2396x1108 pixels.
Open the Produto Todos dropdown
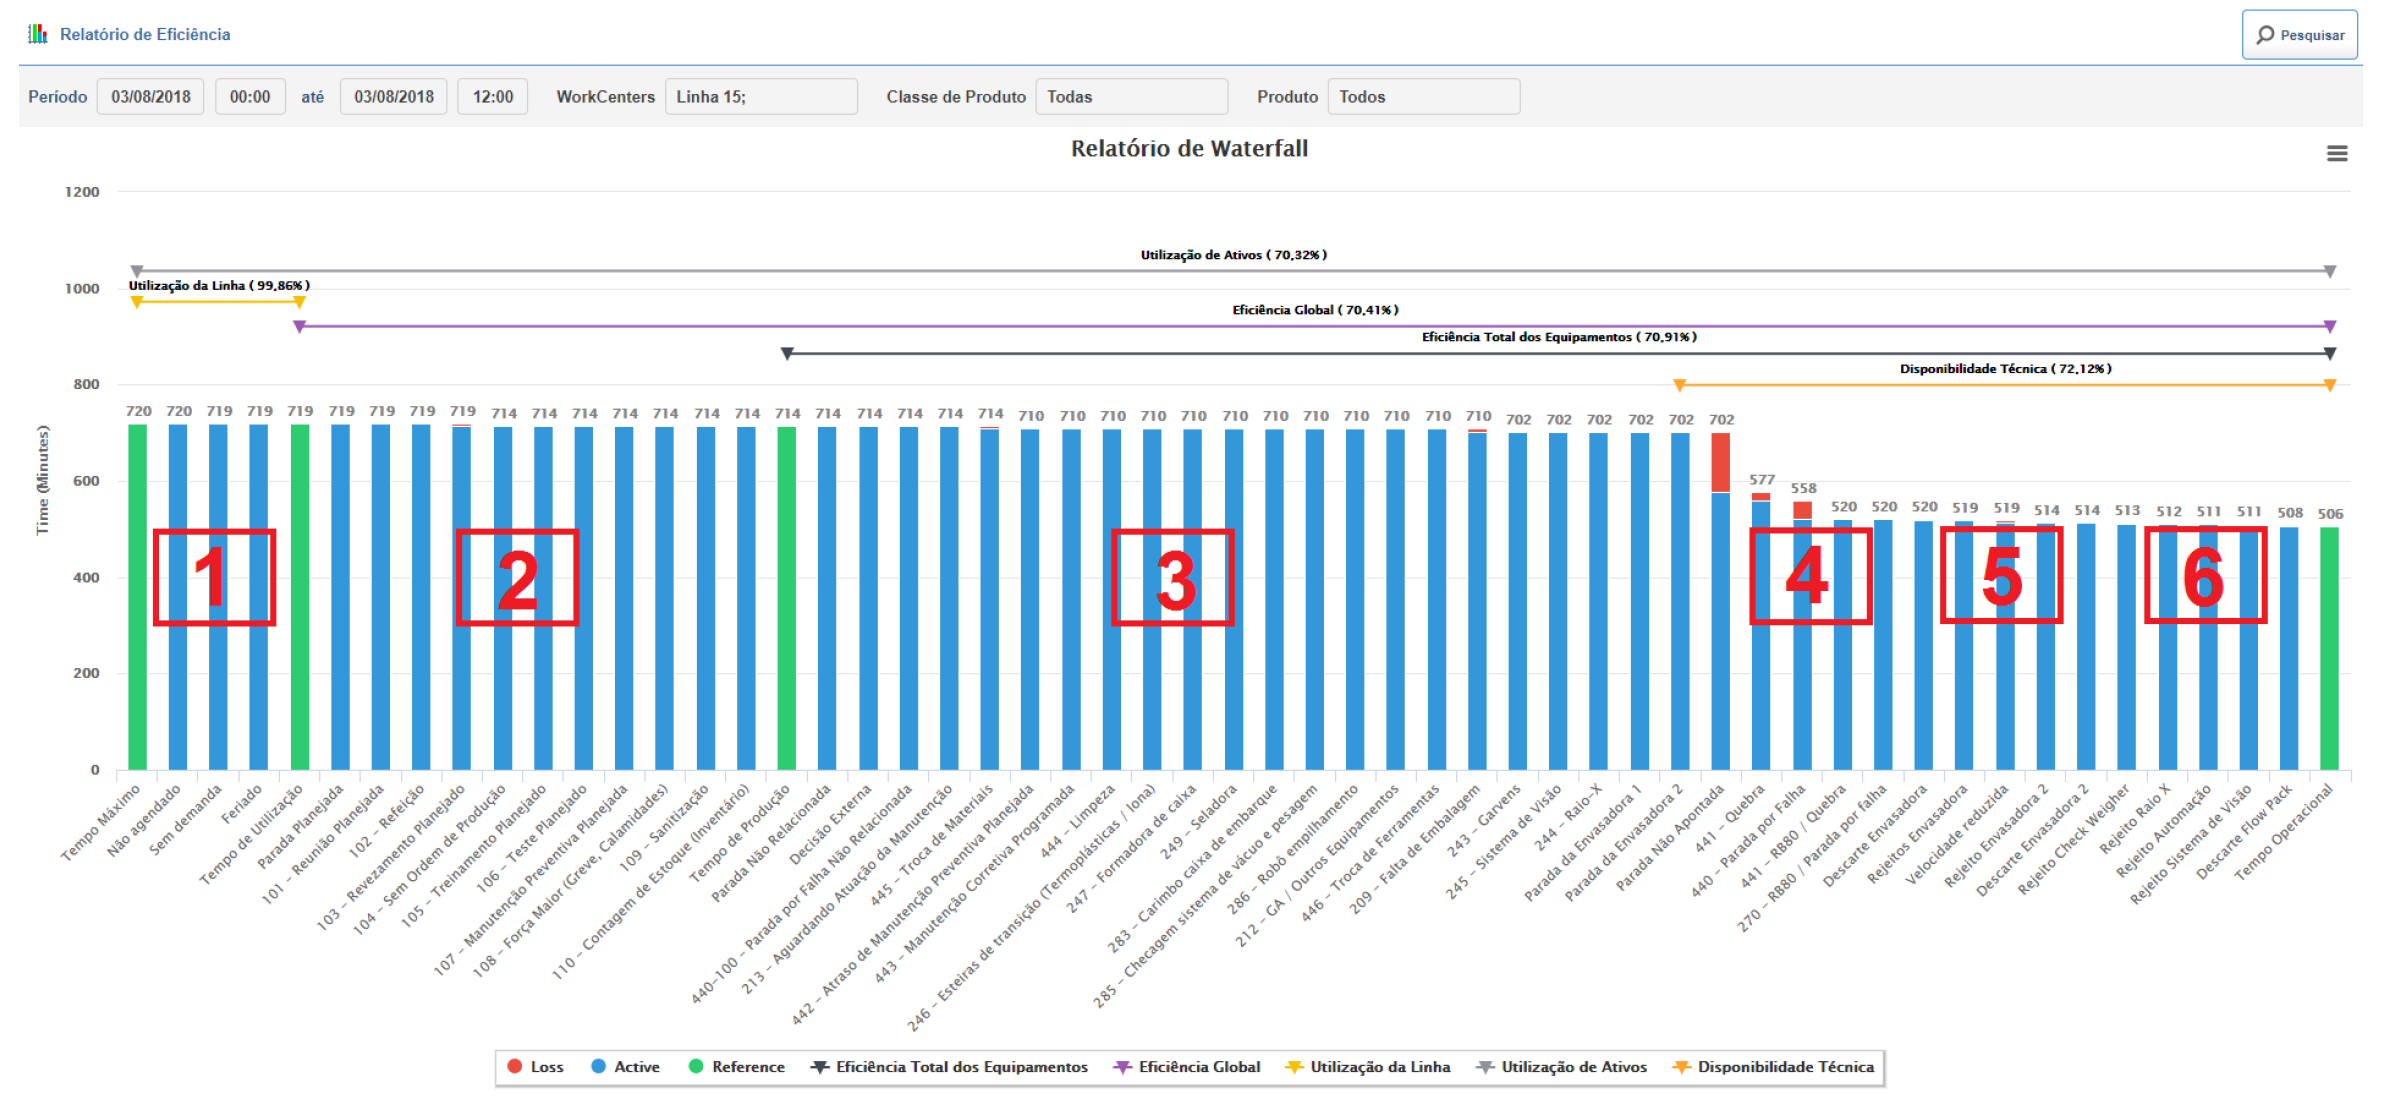coord(1423,97)
